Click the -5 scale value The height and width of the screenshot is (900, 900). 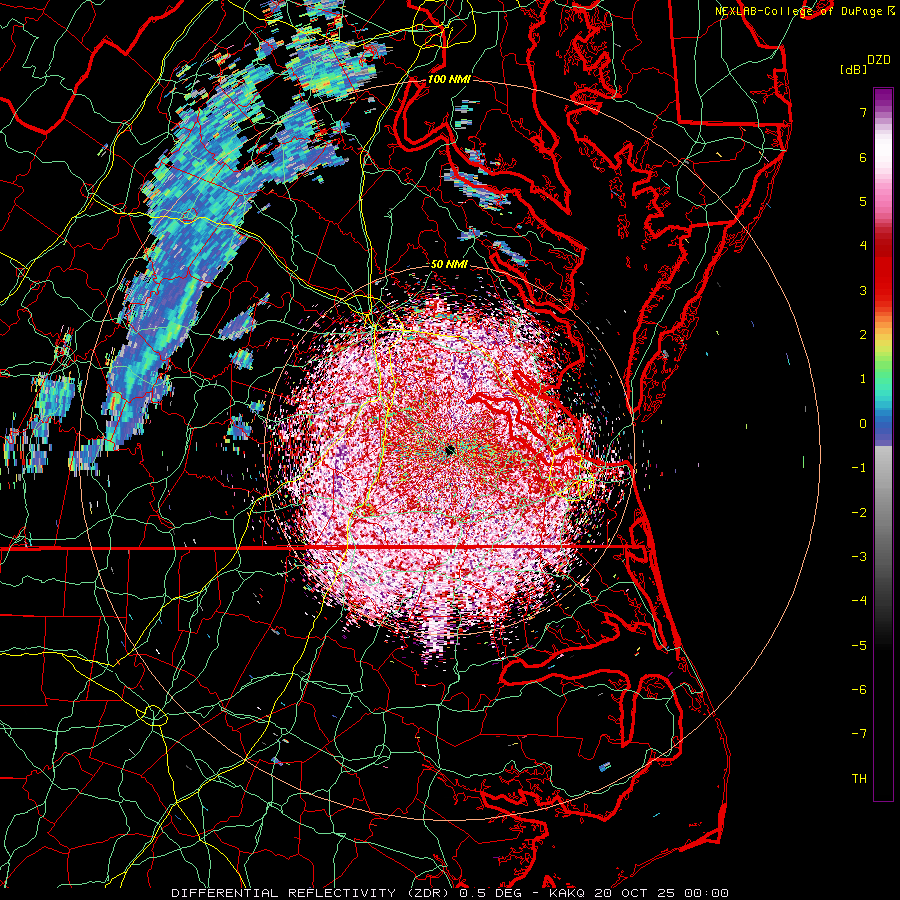click(x=859, y=646)
